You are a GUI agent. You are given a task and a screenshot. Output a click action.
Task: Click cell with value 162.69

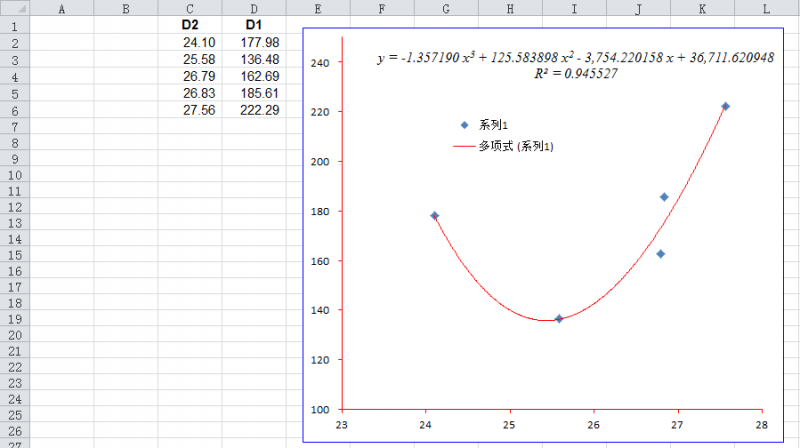pyautogui.click(x=254, y=76)
